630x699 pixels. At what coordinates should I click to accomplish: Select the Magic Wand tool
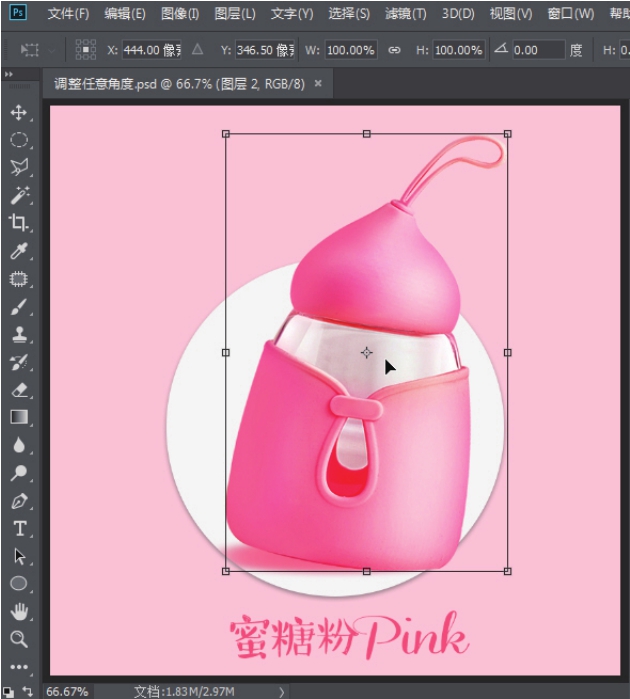point(18,195)
